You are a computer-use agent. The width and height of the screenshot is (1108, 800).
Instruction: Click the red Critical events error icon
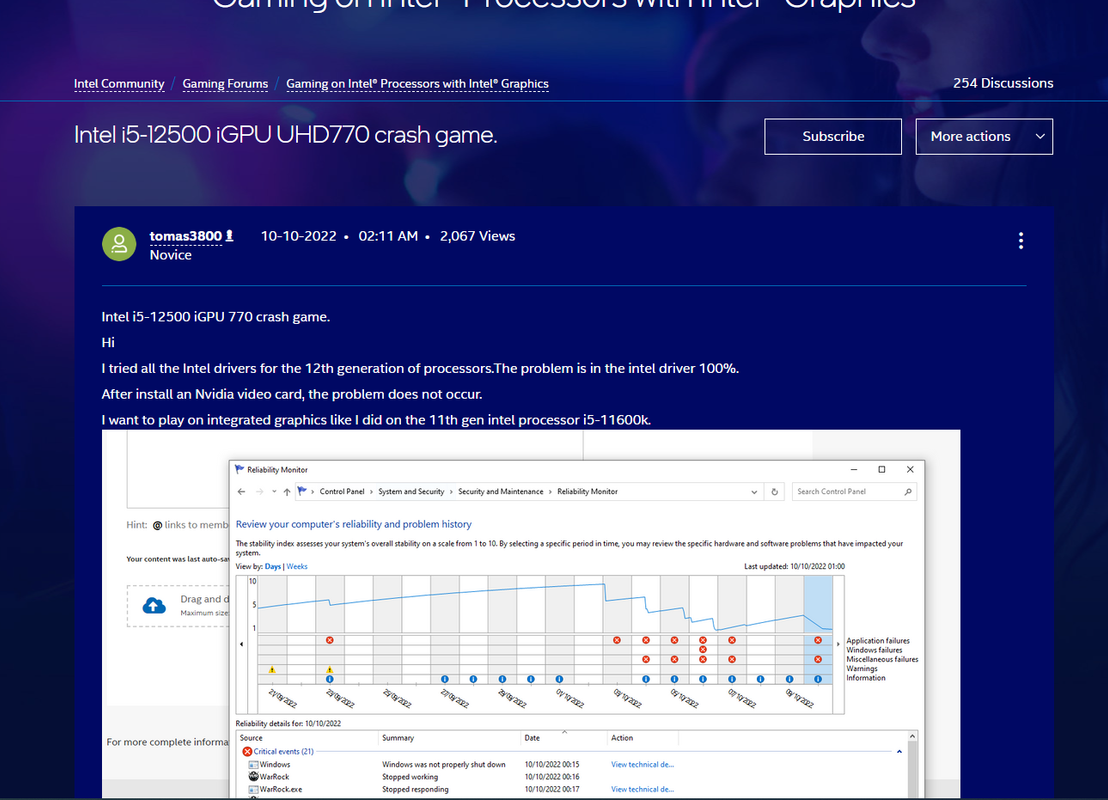(x=247, y=751)
